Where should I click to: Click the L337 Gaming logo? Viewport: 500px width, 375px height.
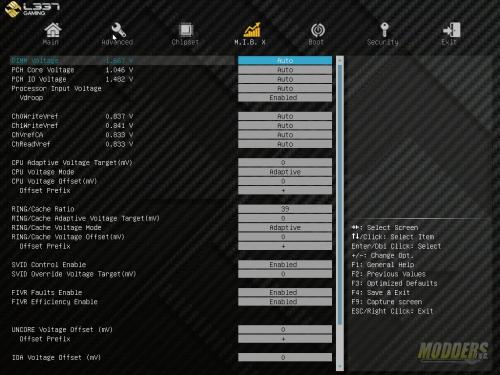[32, 9]
